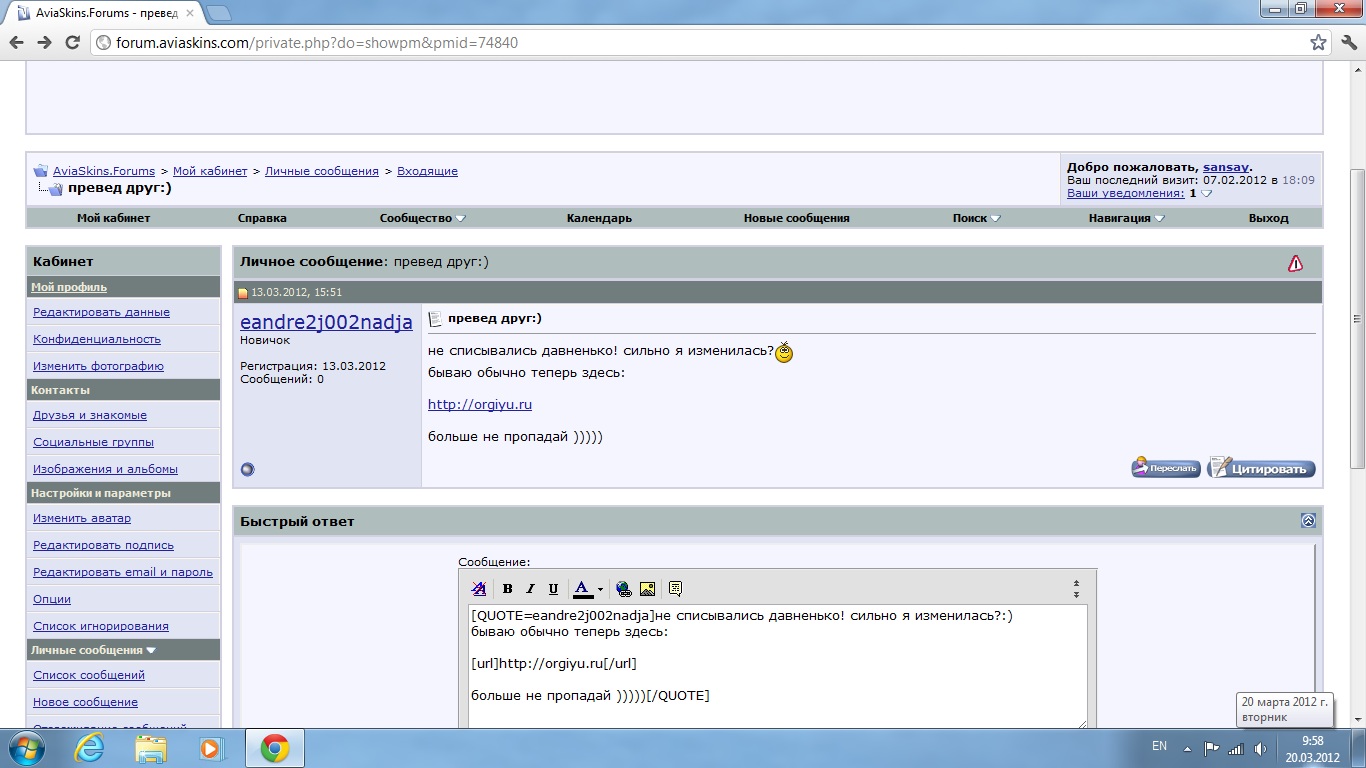Open Конфиденциальность sidebar link
This screenshot has width=1366, height=768.
pyautogui.click(x=97, y=339)
